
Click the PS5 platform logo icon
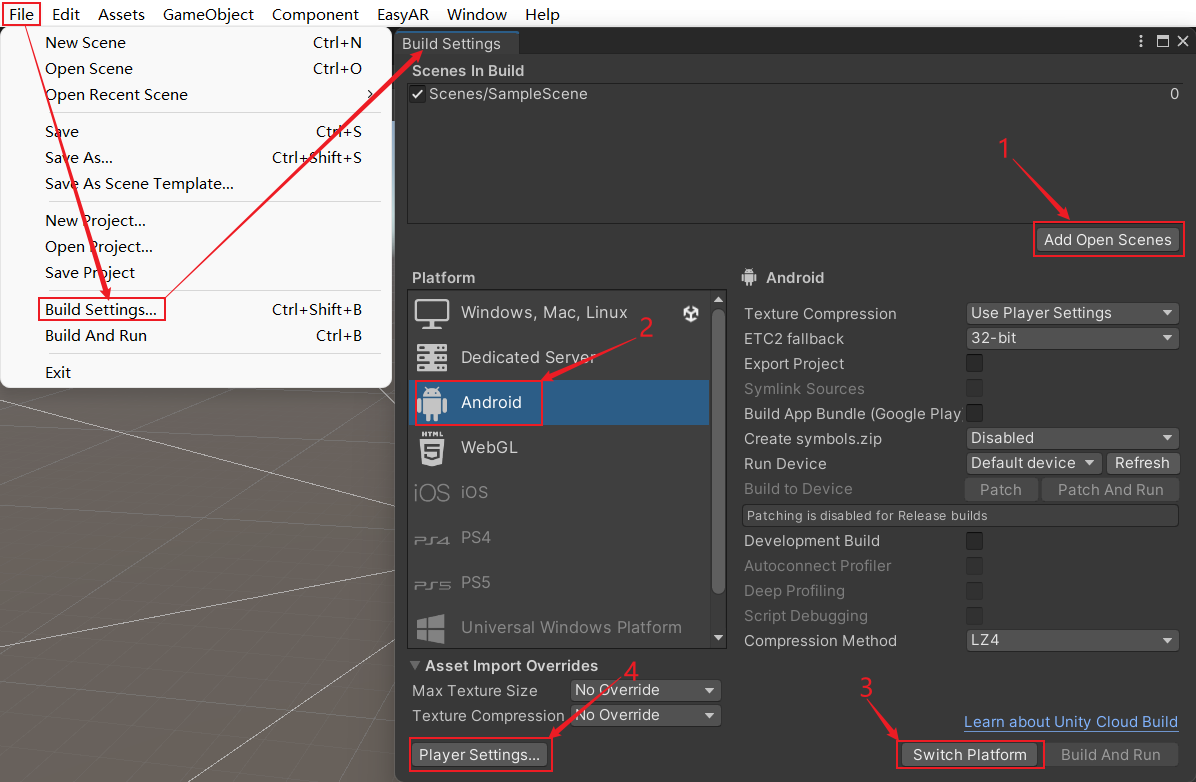coord(432,584)
